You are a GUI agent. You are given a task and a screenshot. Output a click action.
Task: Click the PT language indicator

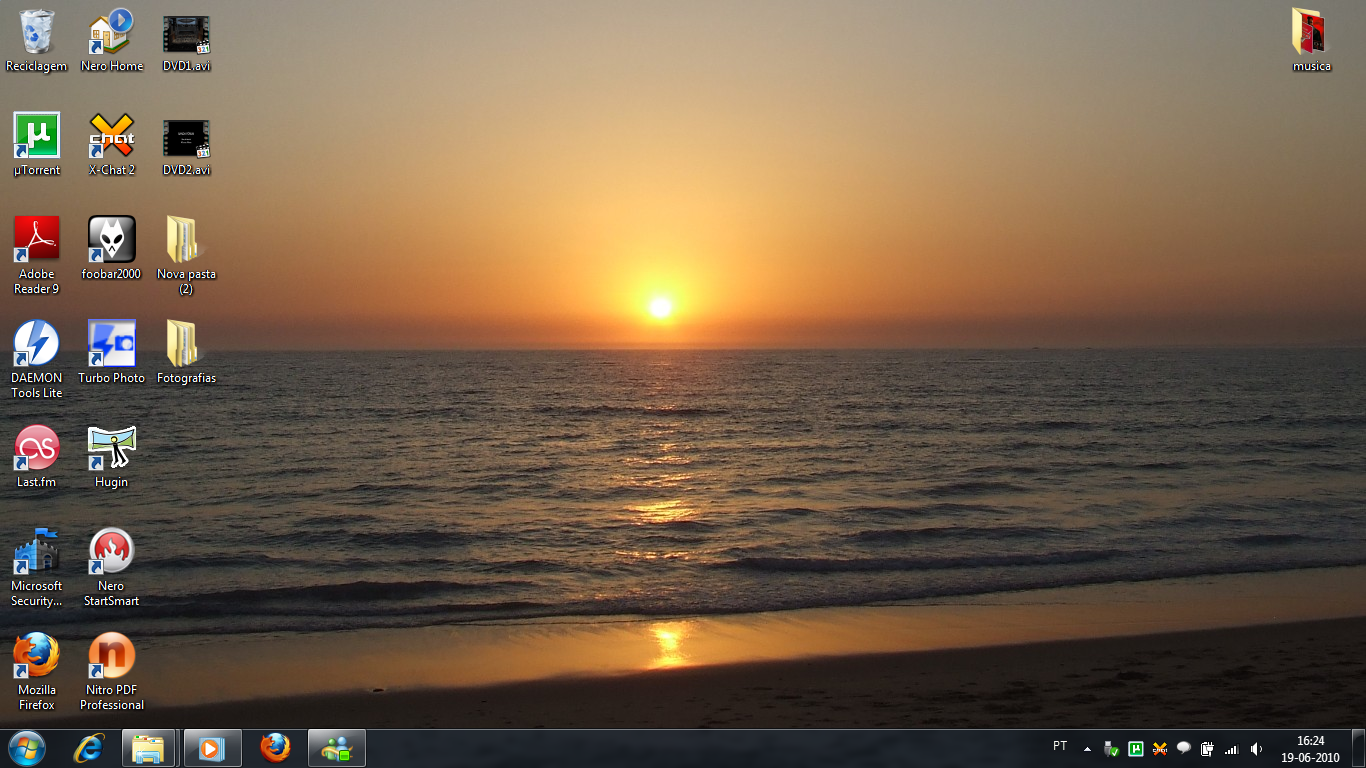pyautogui.click(x=1060, y=746)
